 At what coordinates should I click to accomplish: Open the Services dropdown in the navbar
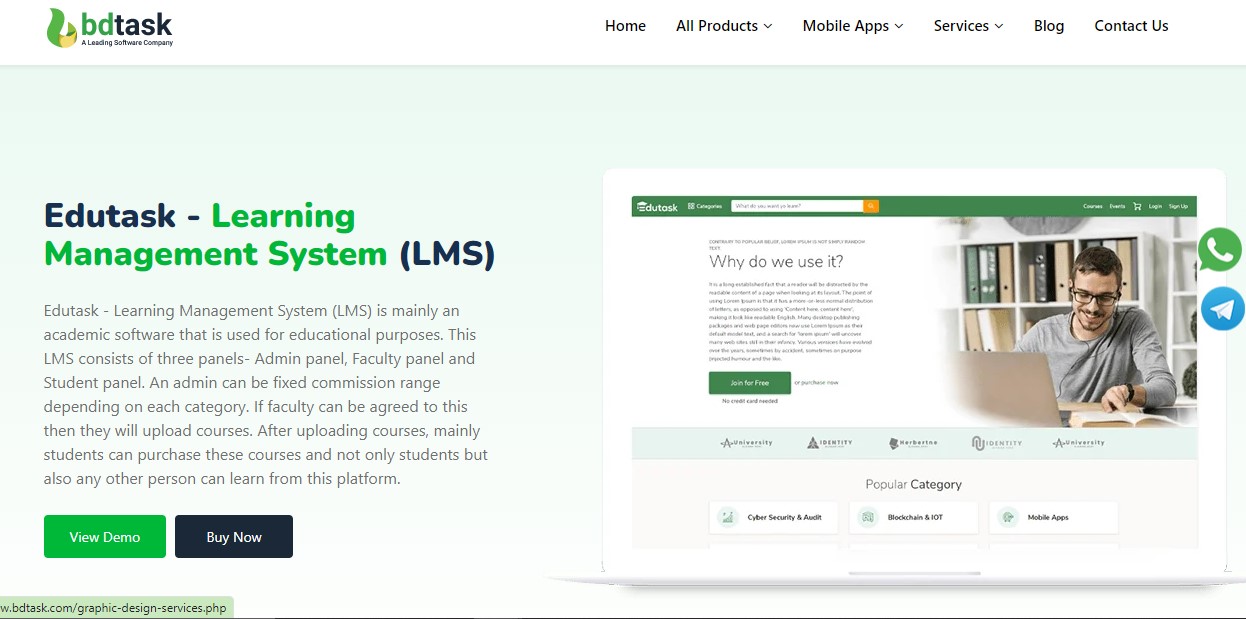pos(968,26)
